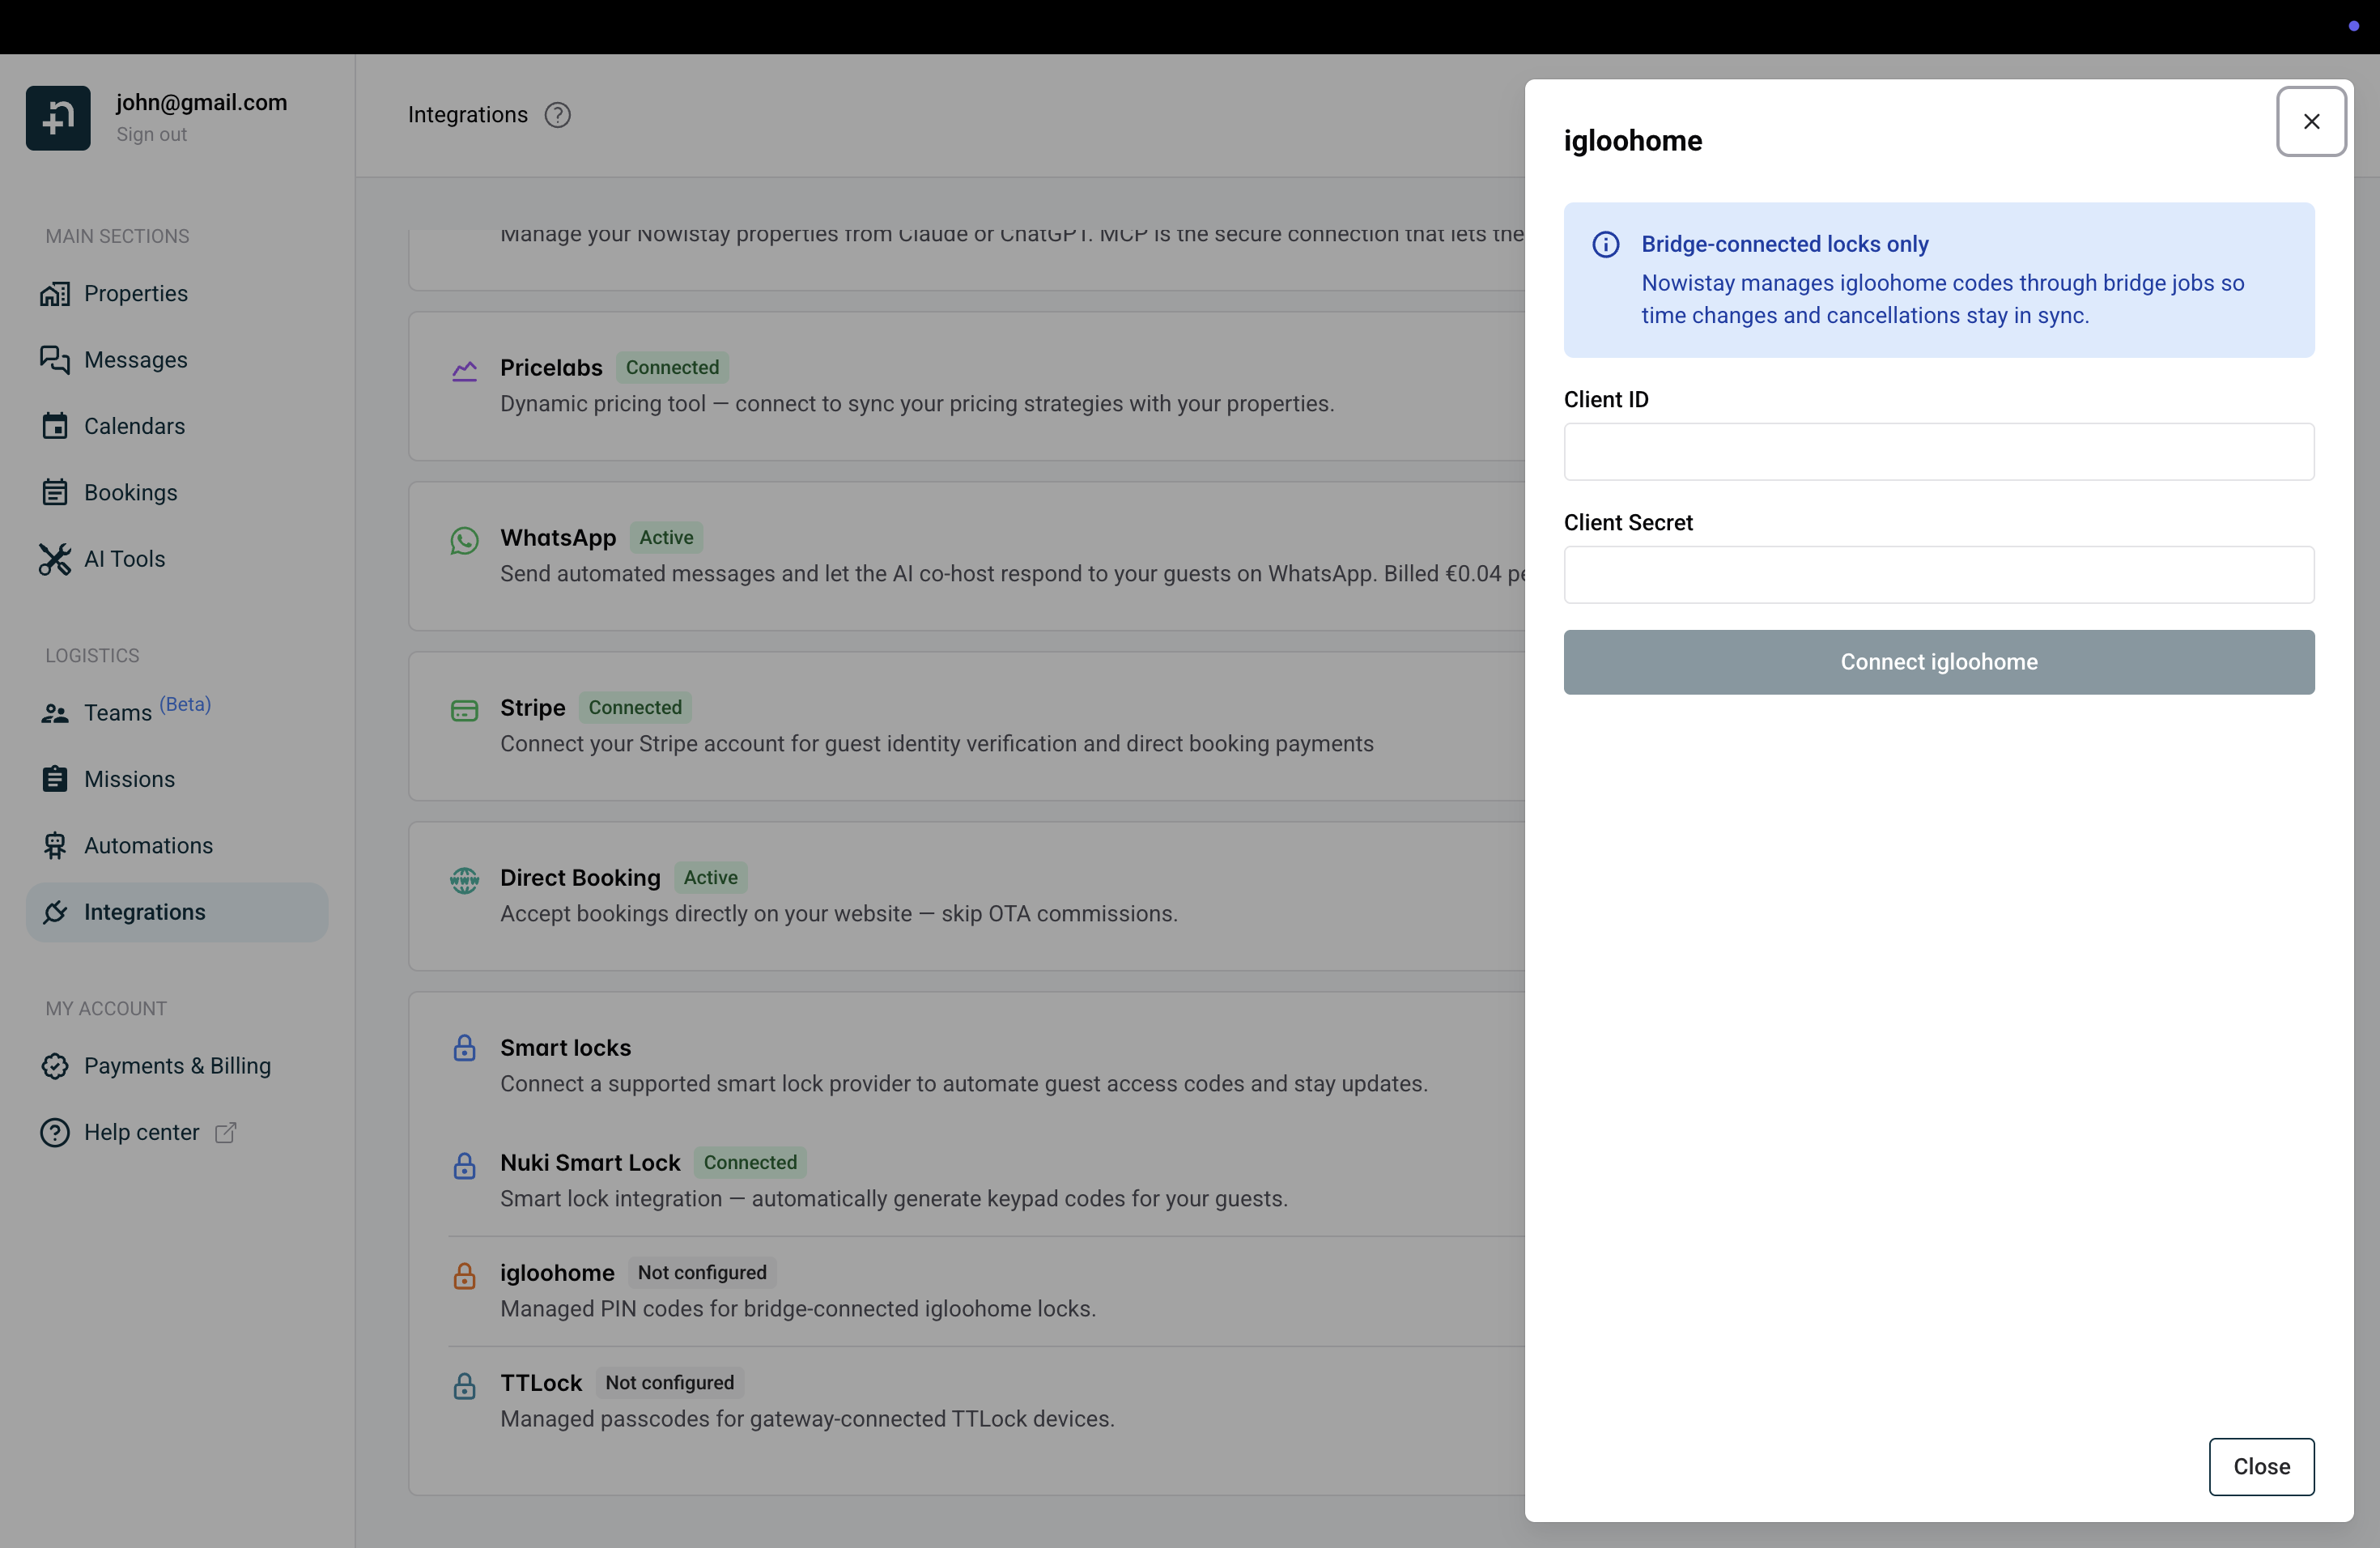The width and height of the screenshot is (2380, 1548).
Task: Open Messages from the sidebar icon
Action: [x=56, y=360]
